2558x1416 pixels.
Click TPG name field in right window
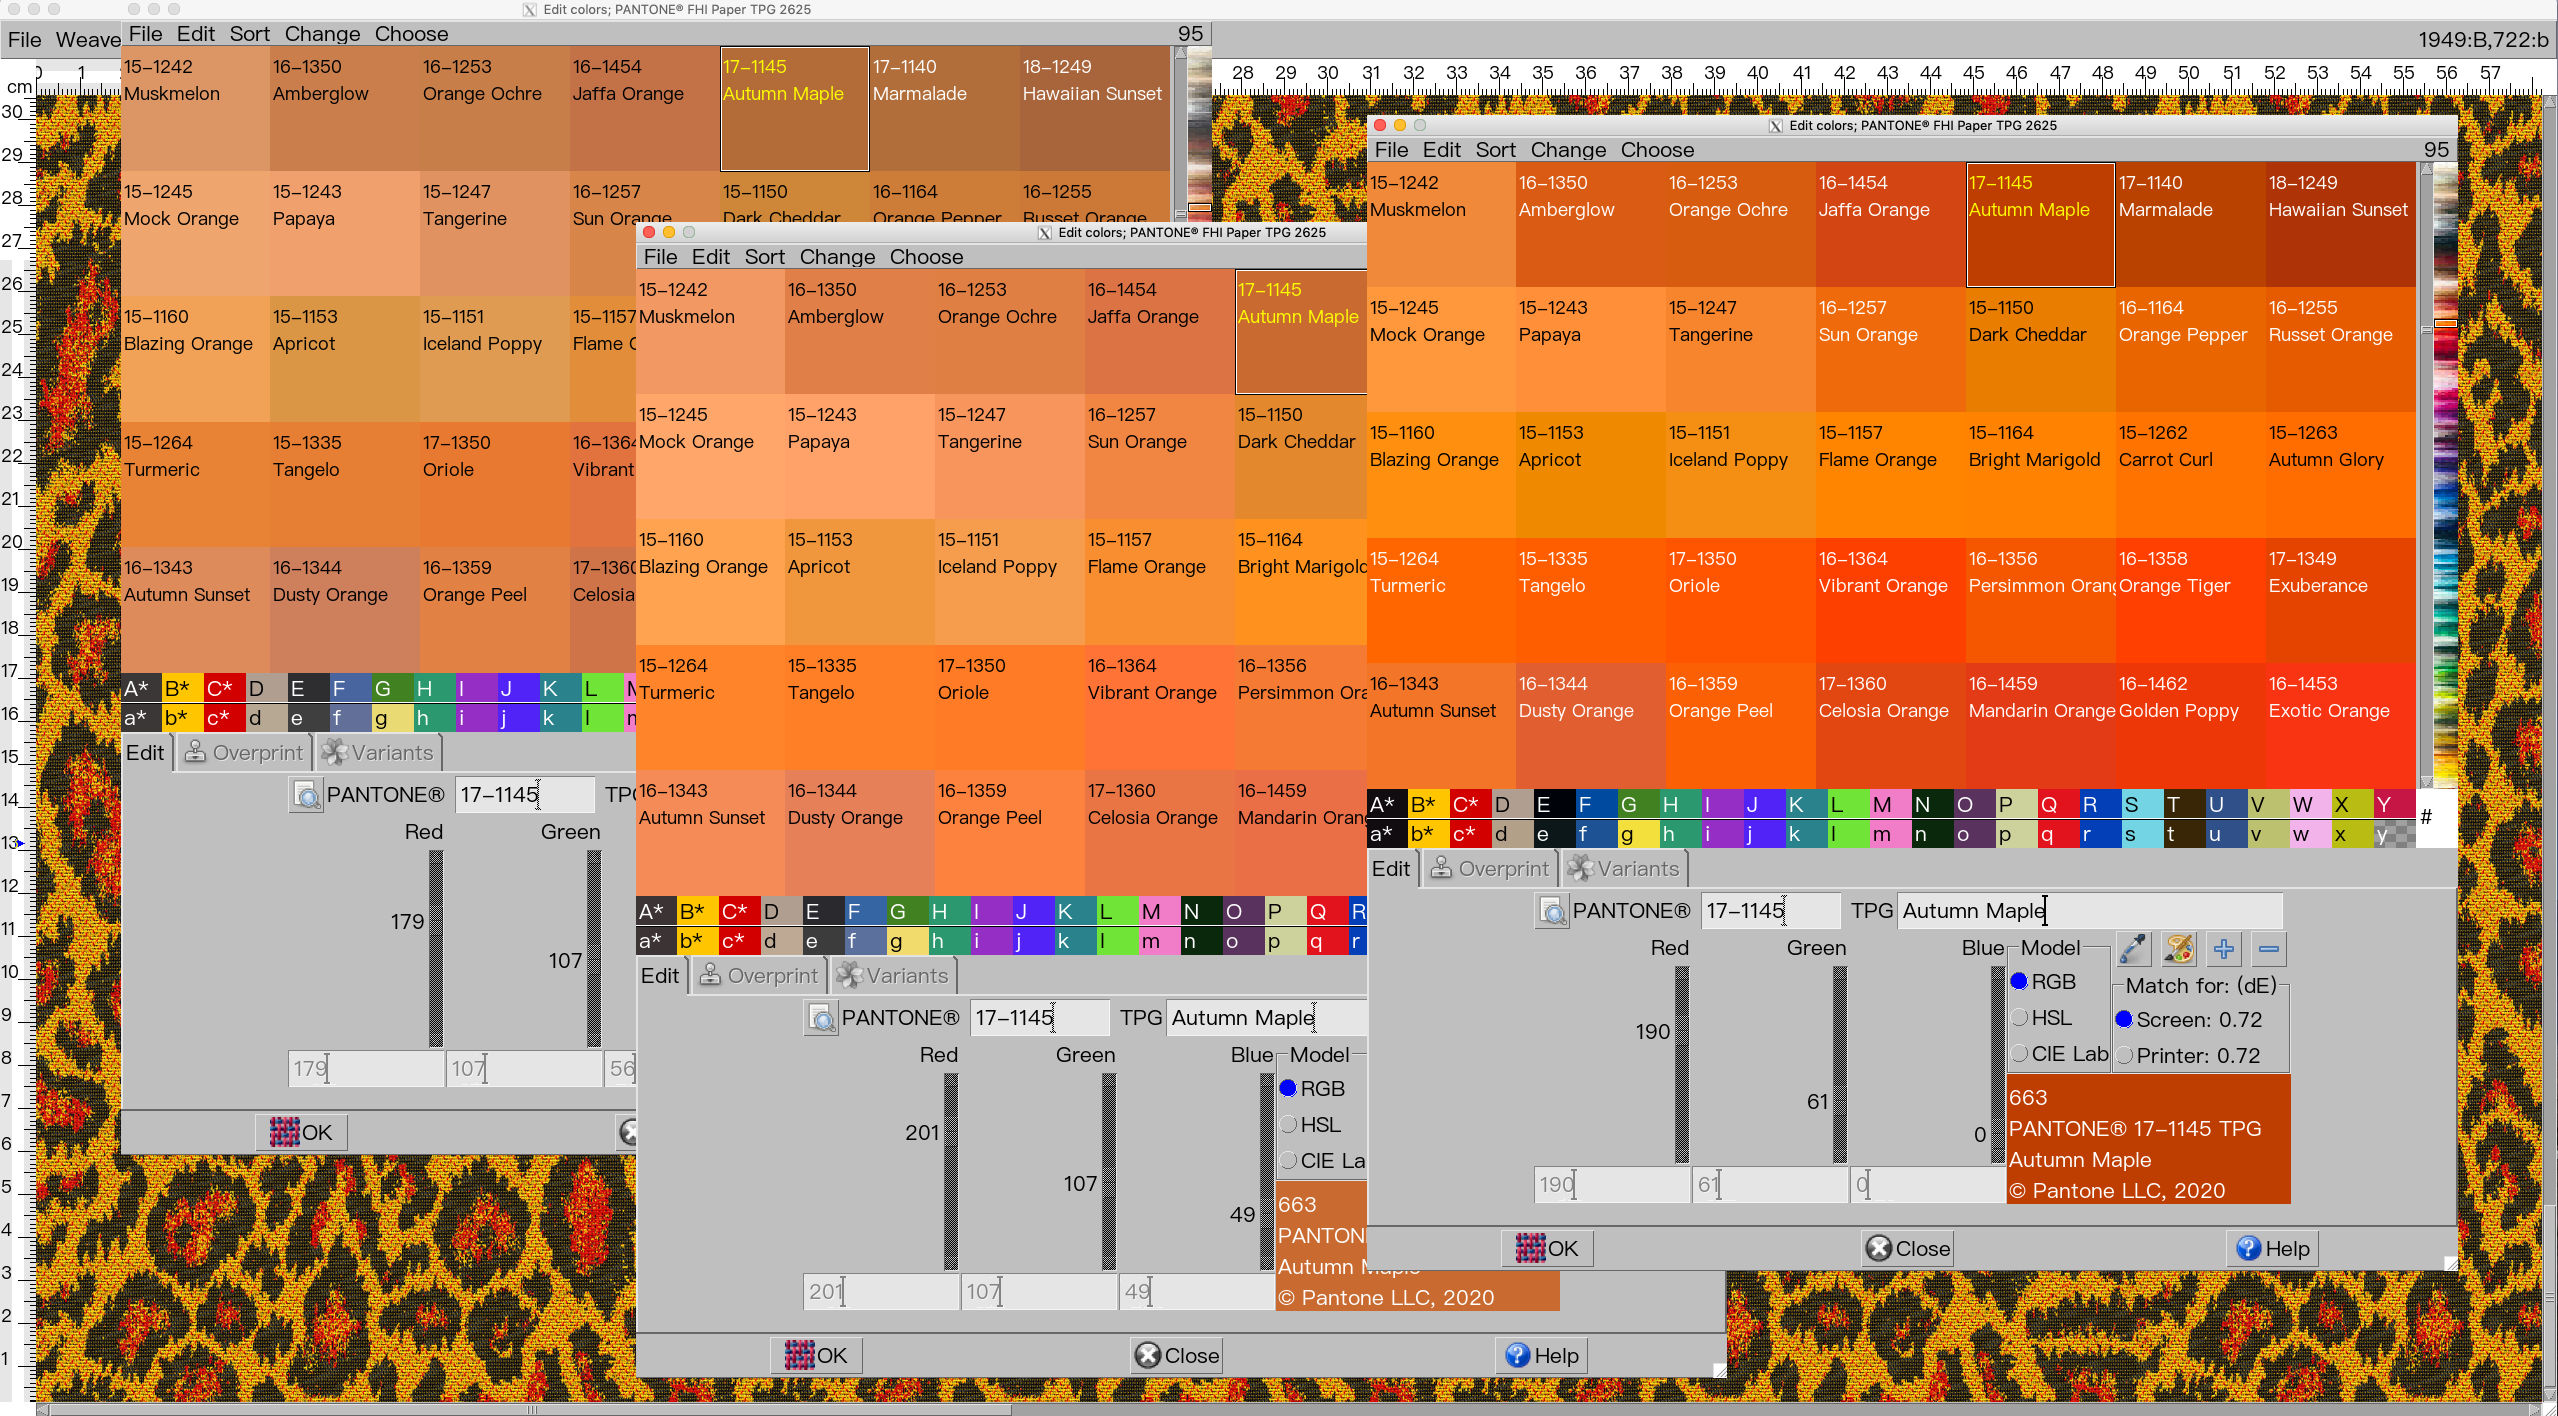(2090, 911)
